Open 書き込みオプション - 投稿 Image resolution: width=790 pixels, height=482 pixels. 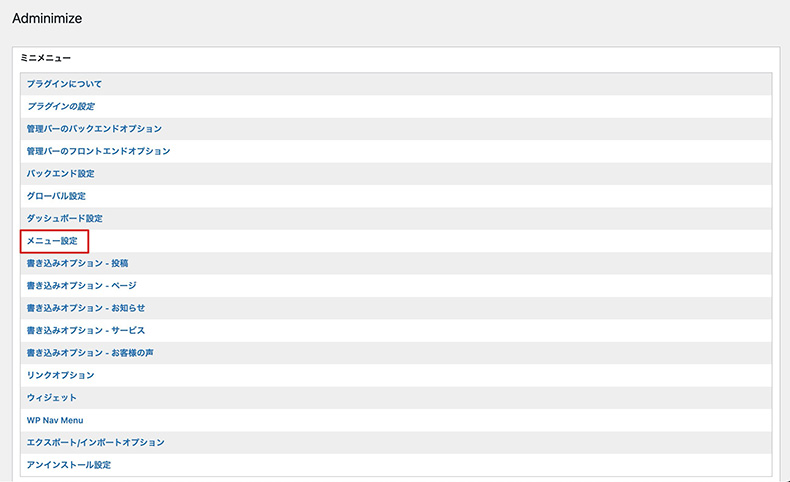point(77,263)
